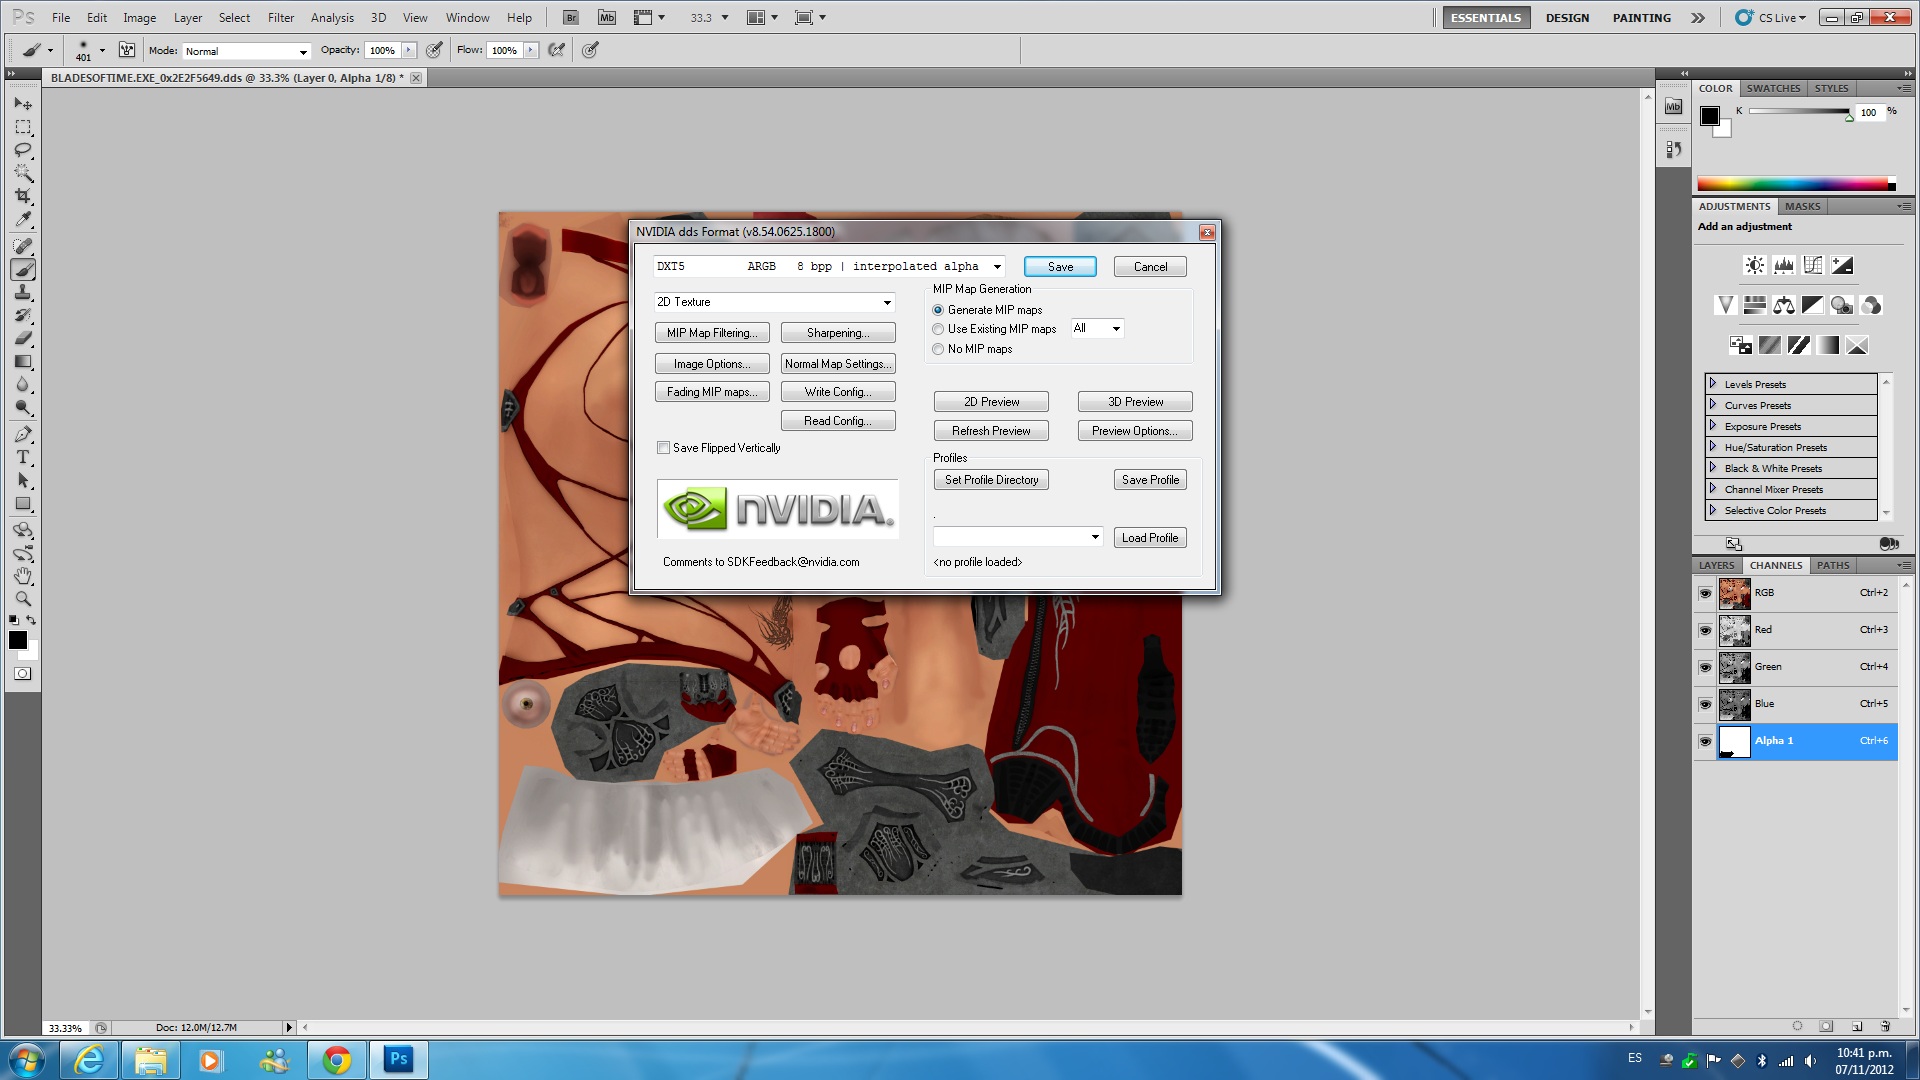Image resolution: width=1920 pixels, height=1080 pixels.
Task: Switch to the Layers tab
Action: click(1716, 565)
